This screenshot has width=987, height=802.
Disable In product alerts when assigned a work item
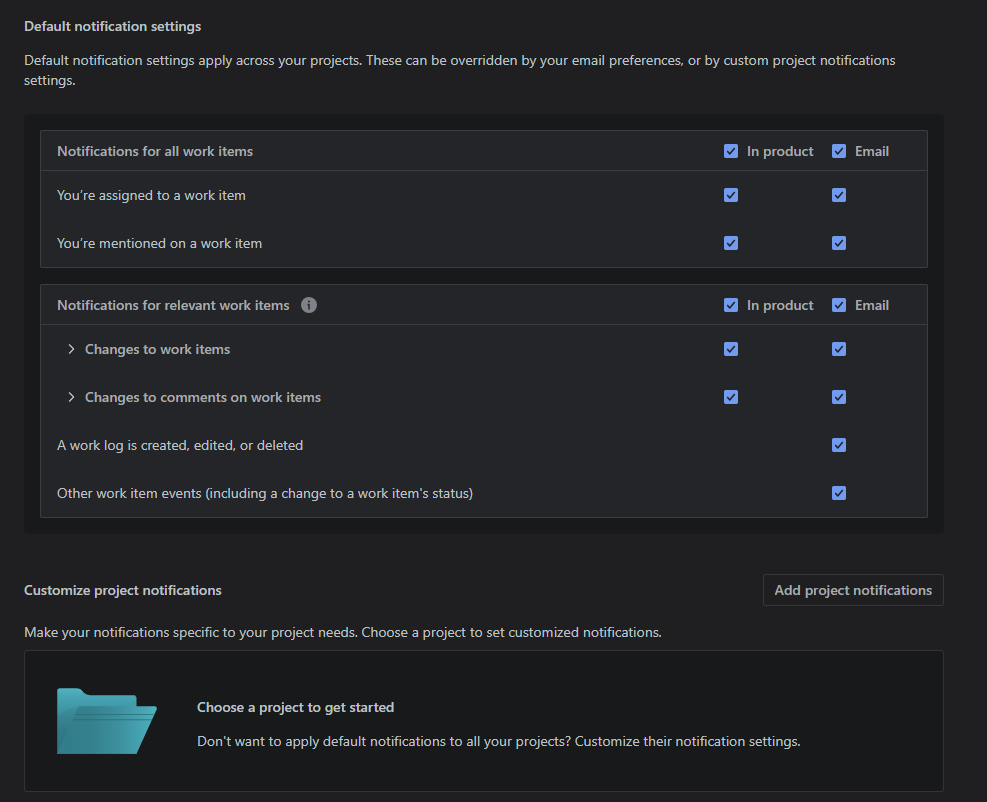click(731, 195)
